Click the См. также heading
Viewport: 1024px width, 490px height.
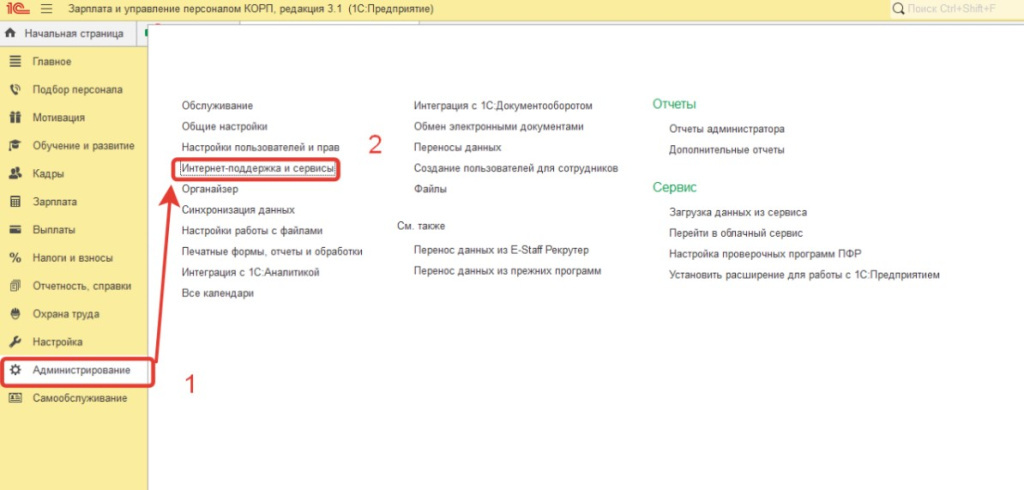tap(421, 225)
